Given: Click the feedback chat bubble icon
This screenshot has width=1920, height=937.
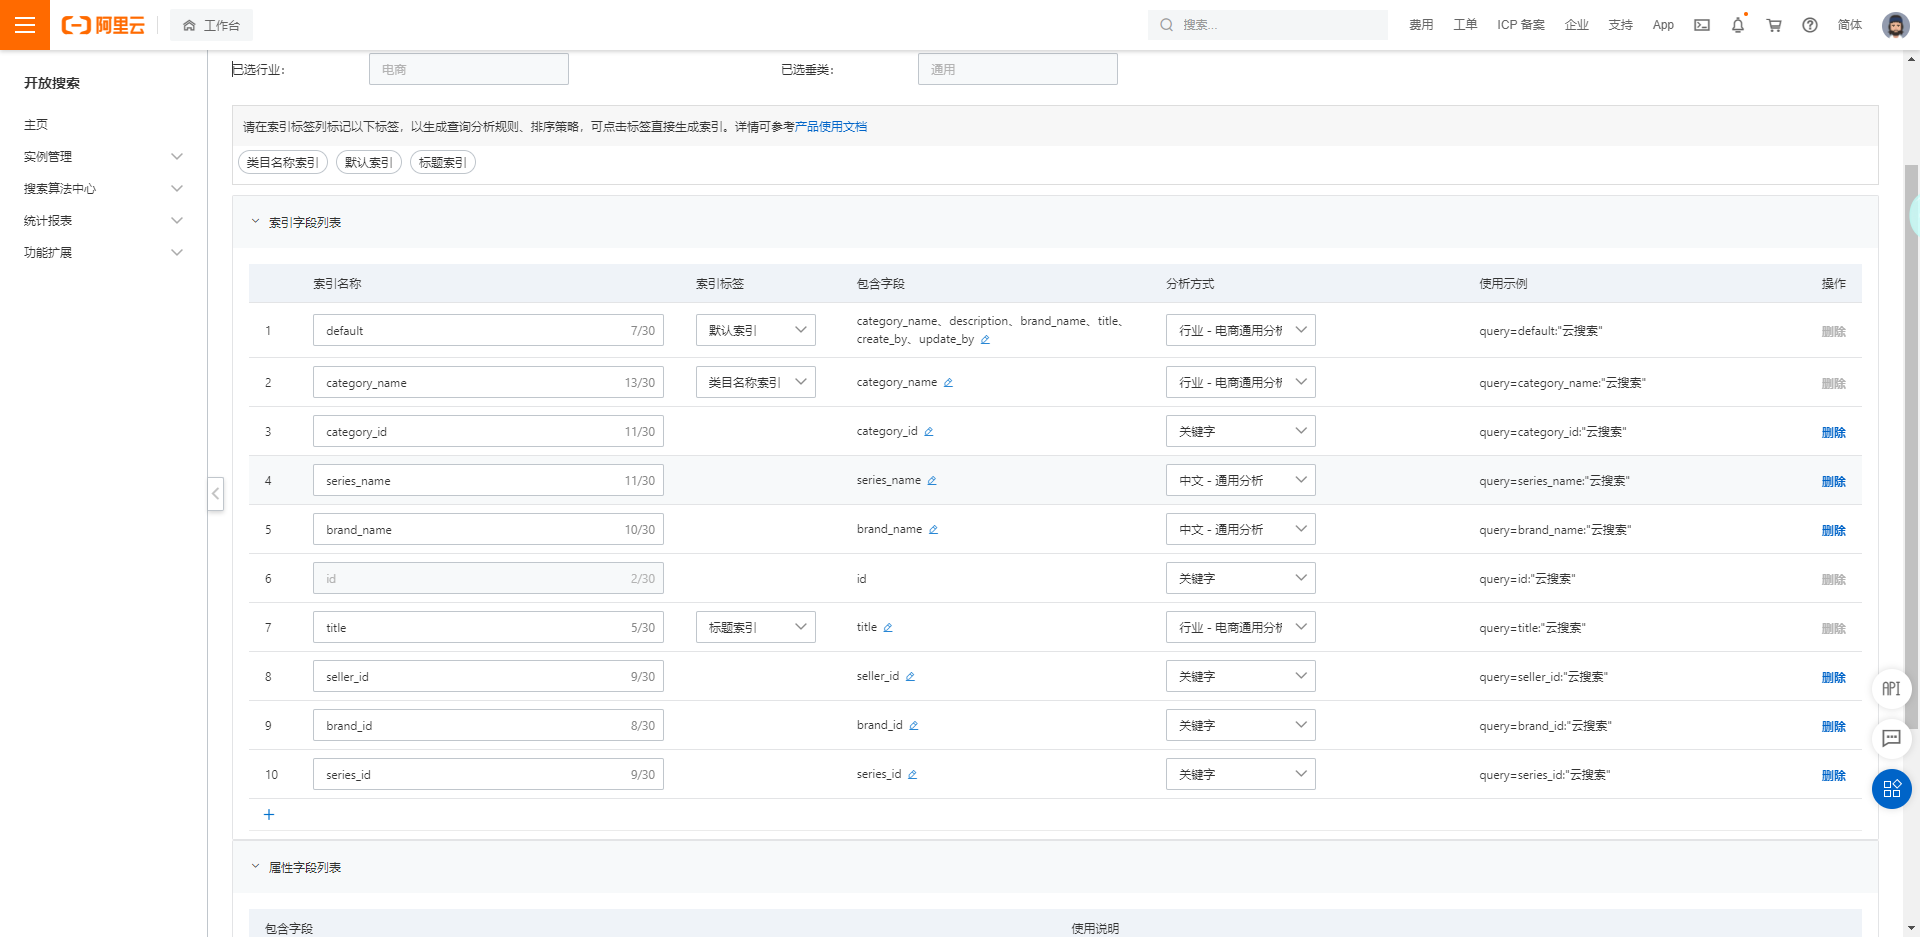Looking at the screenshot, I should (1891, 739).
